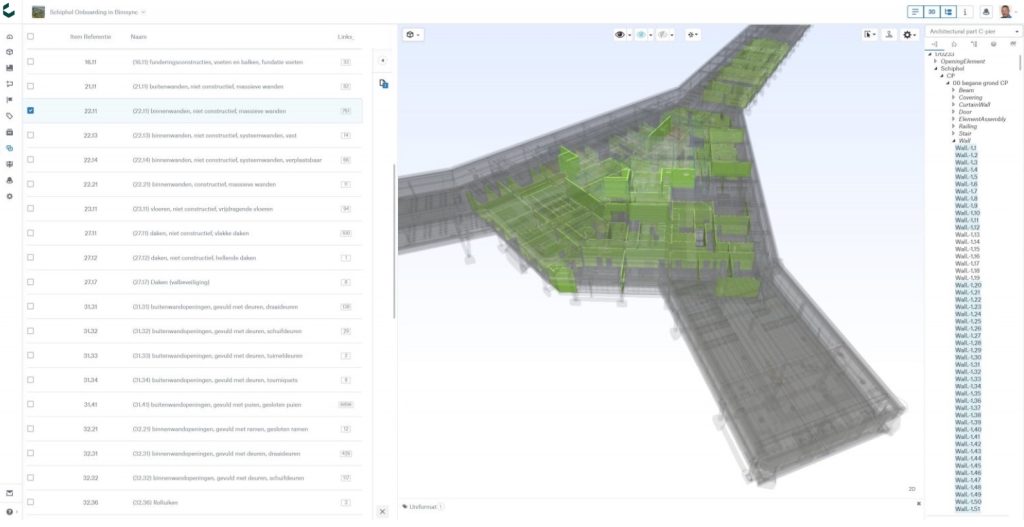Select Wall-1.1 in model tree

[966, 148]
